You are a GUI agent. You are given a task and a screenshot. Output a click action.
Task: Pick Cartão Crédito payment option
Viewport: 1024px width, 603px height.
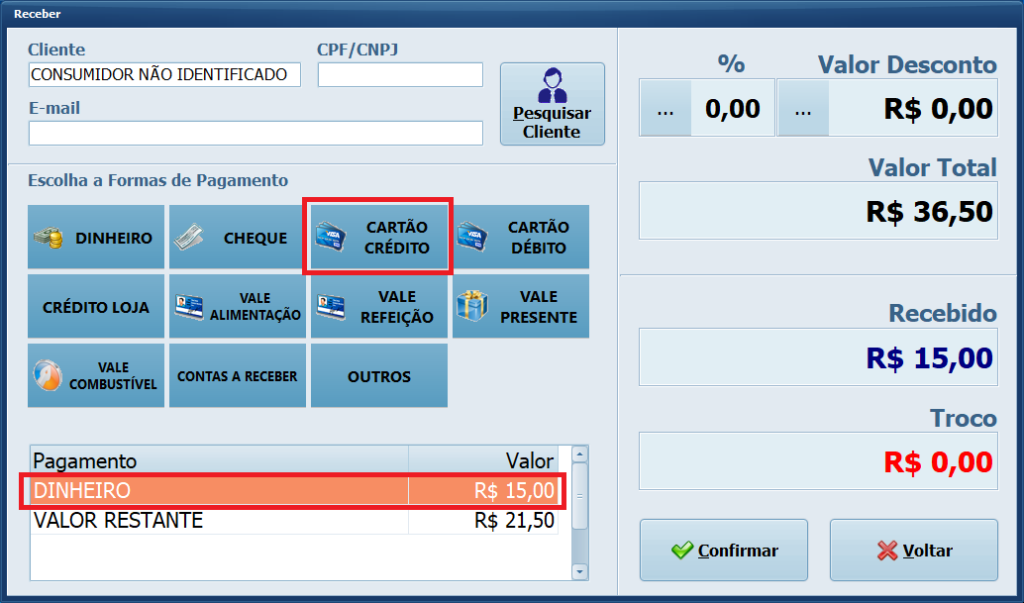(x=379, y=238)
